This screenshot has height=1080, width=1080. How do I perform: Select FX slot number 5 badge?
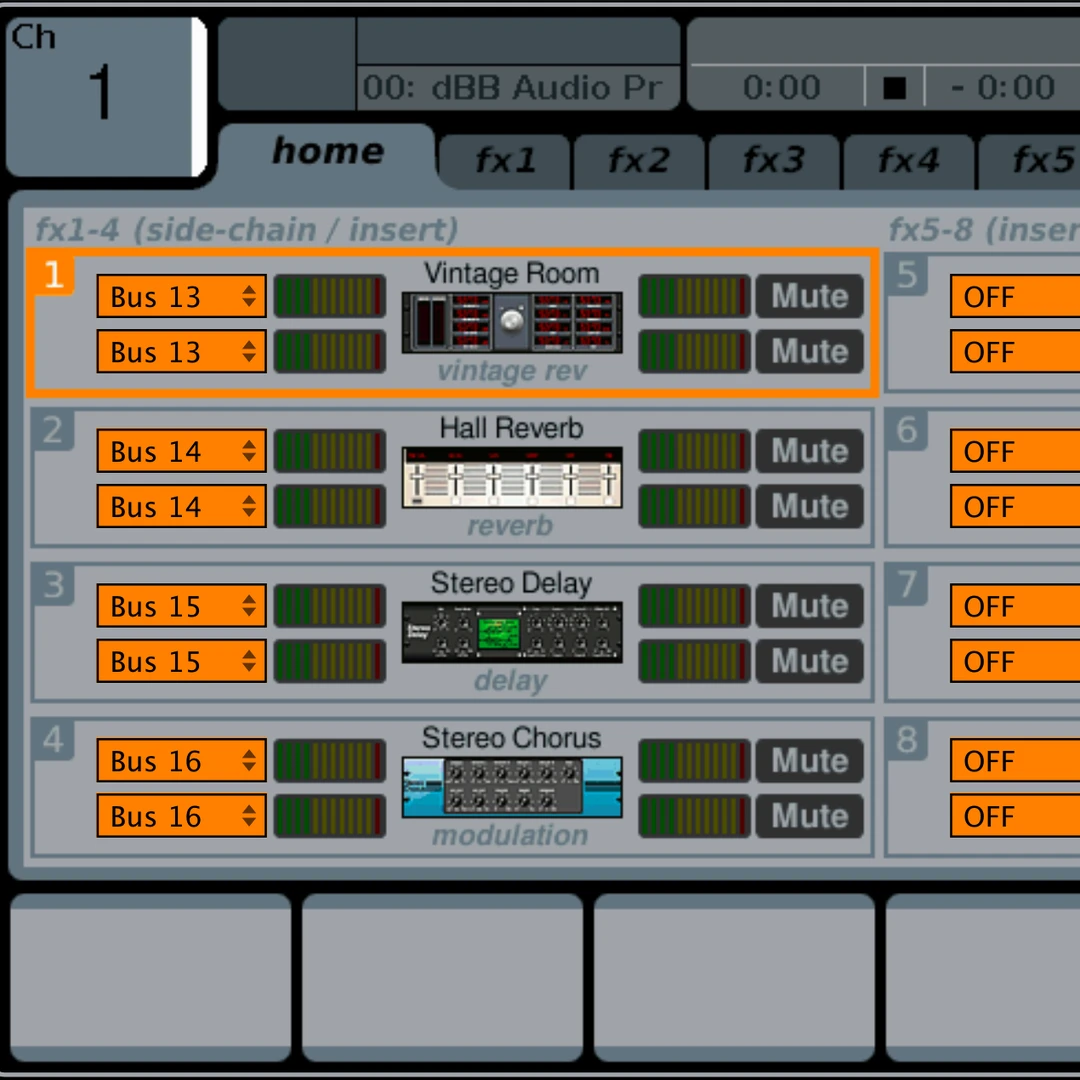tap(906, 276)
